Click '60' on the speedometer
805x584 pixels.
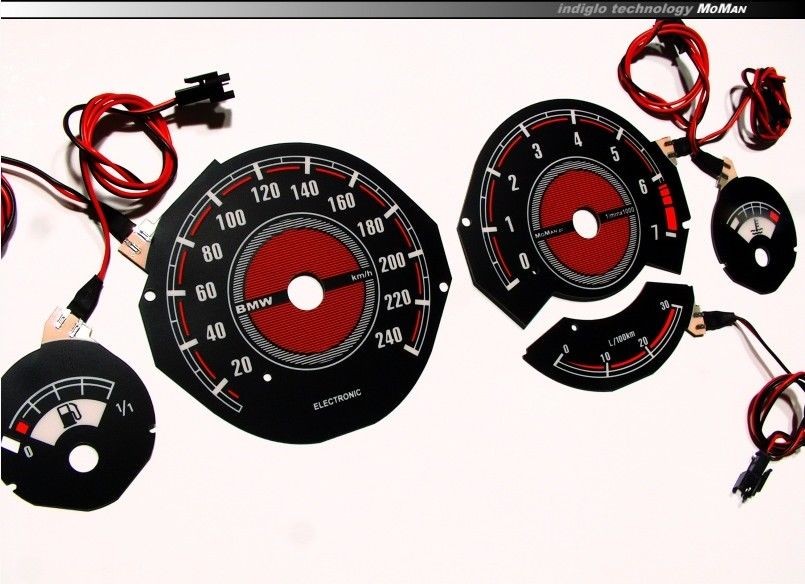tap(206, 291)
